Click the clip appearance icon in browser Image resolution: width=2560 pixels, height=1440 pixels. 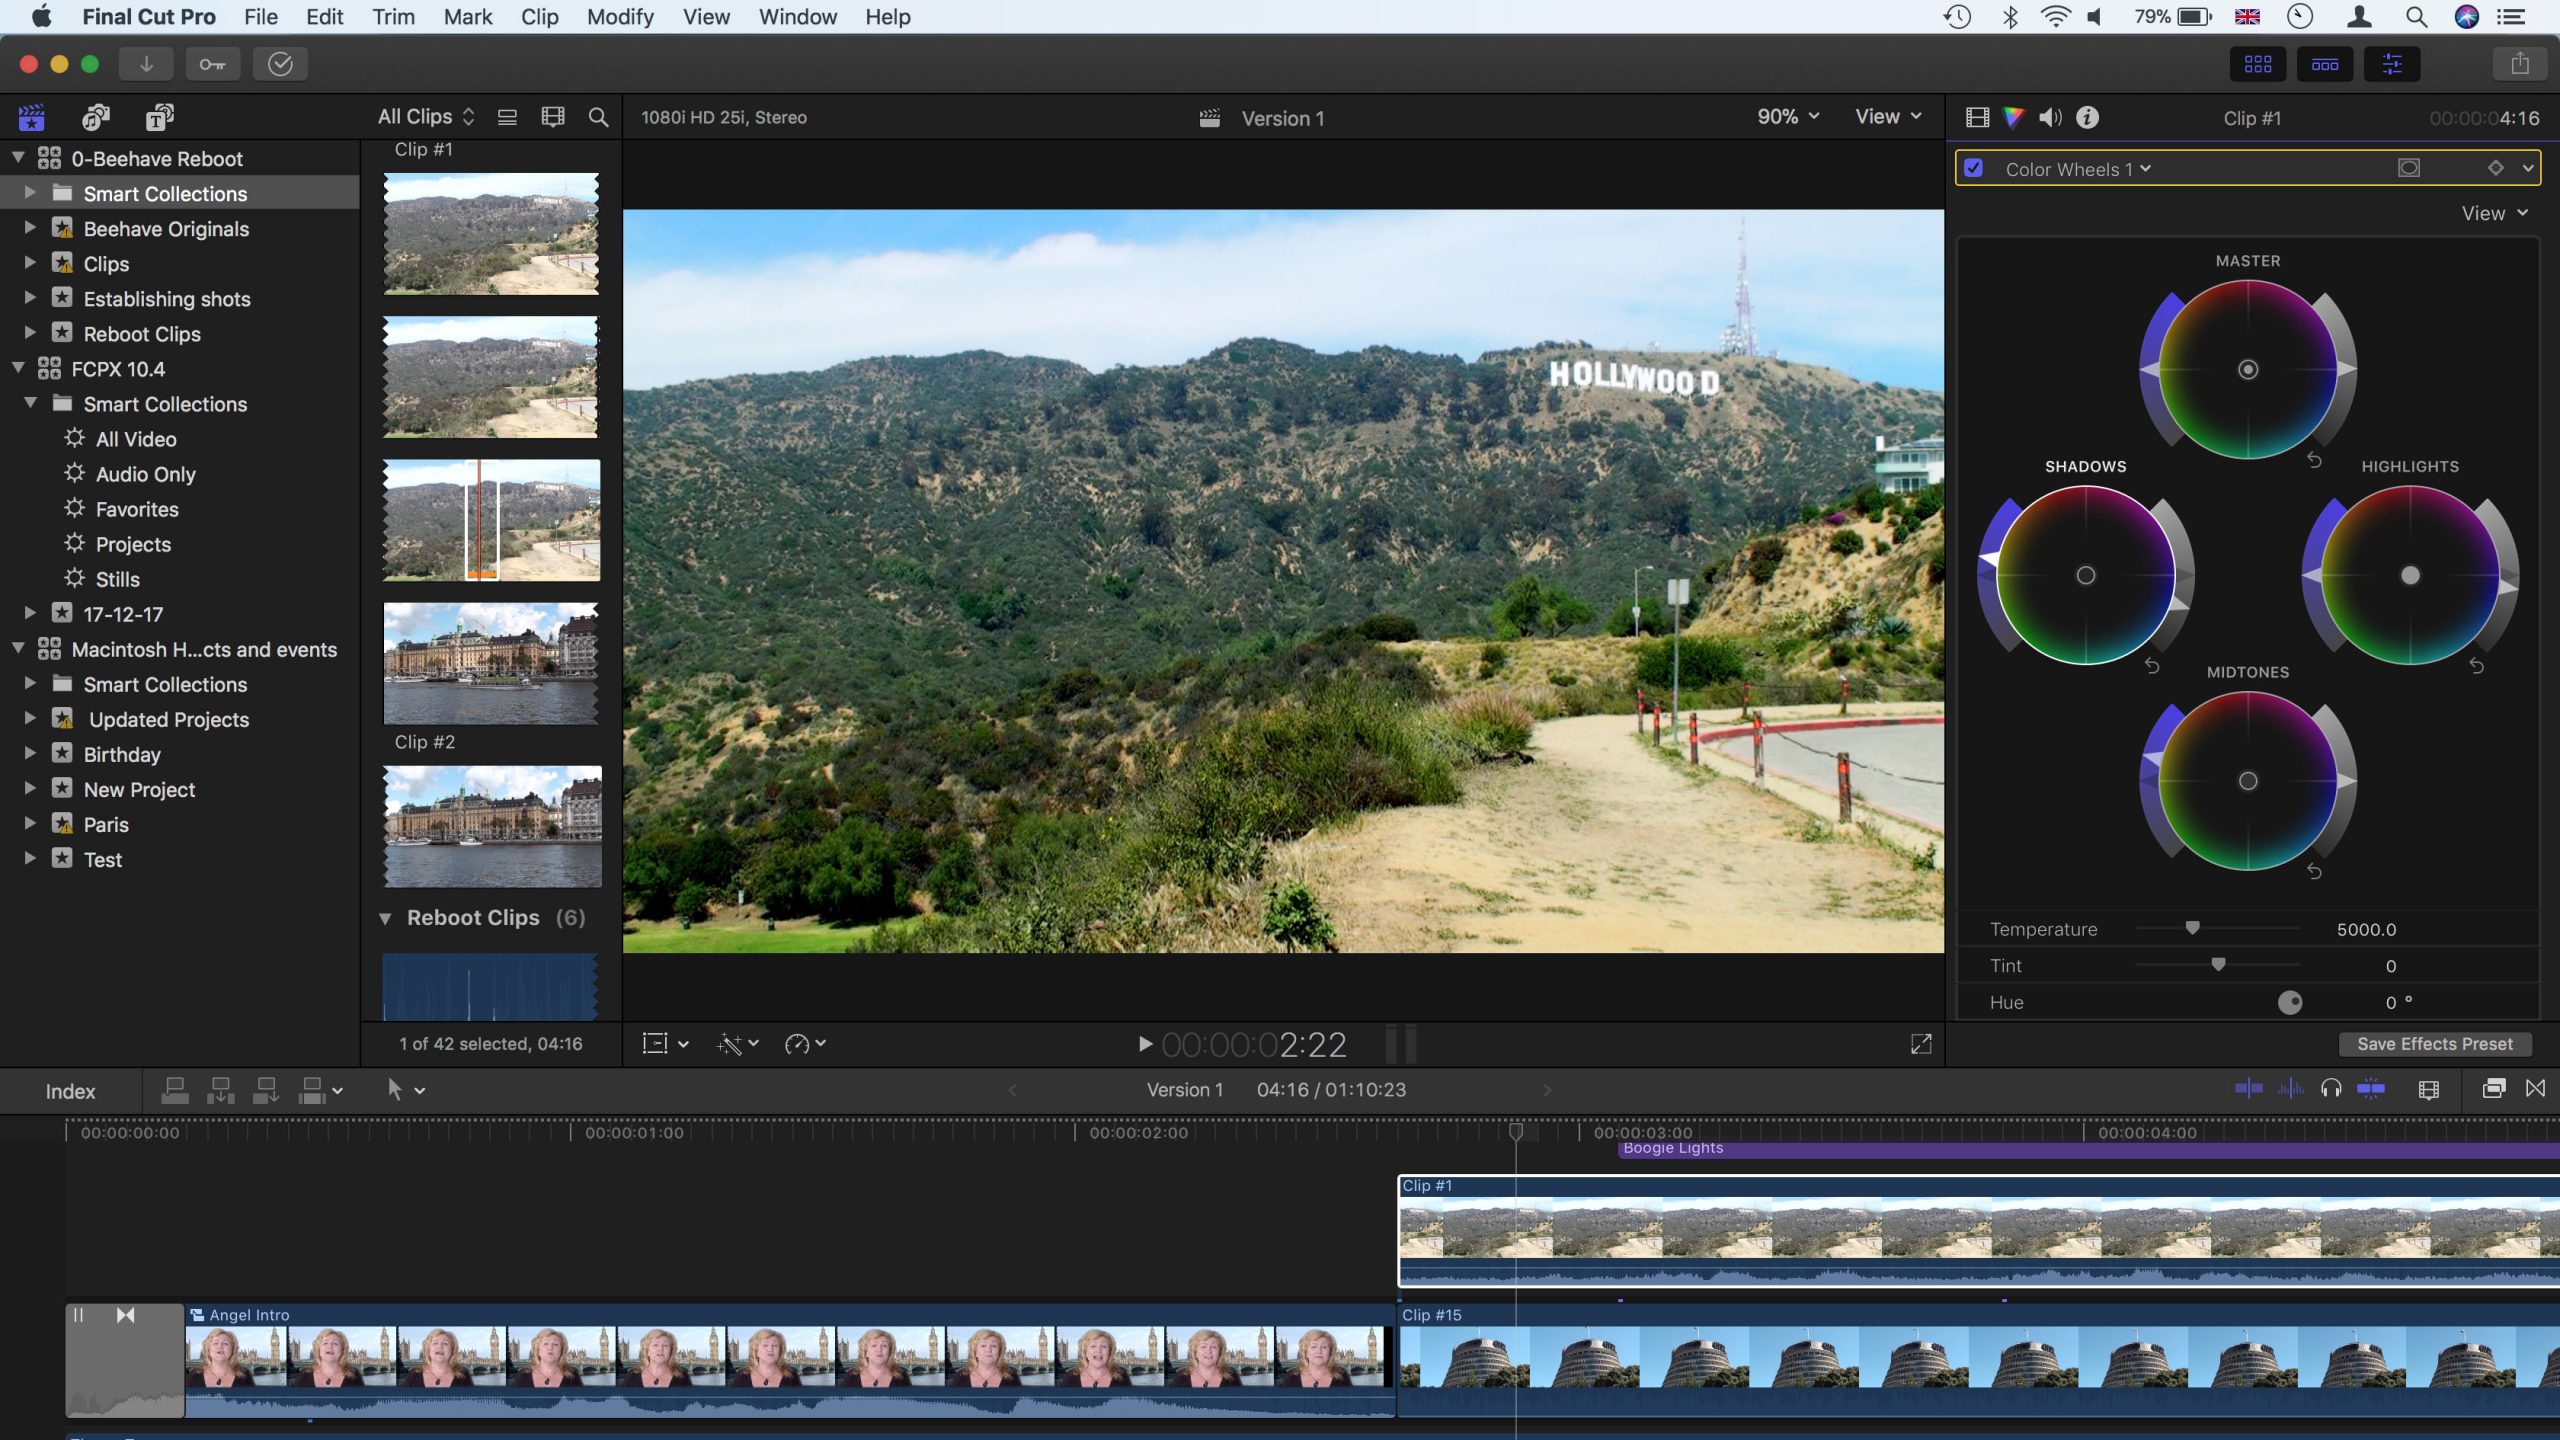click(552, 118)
